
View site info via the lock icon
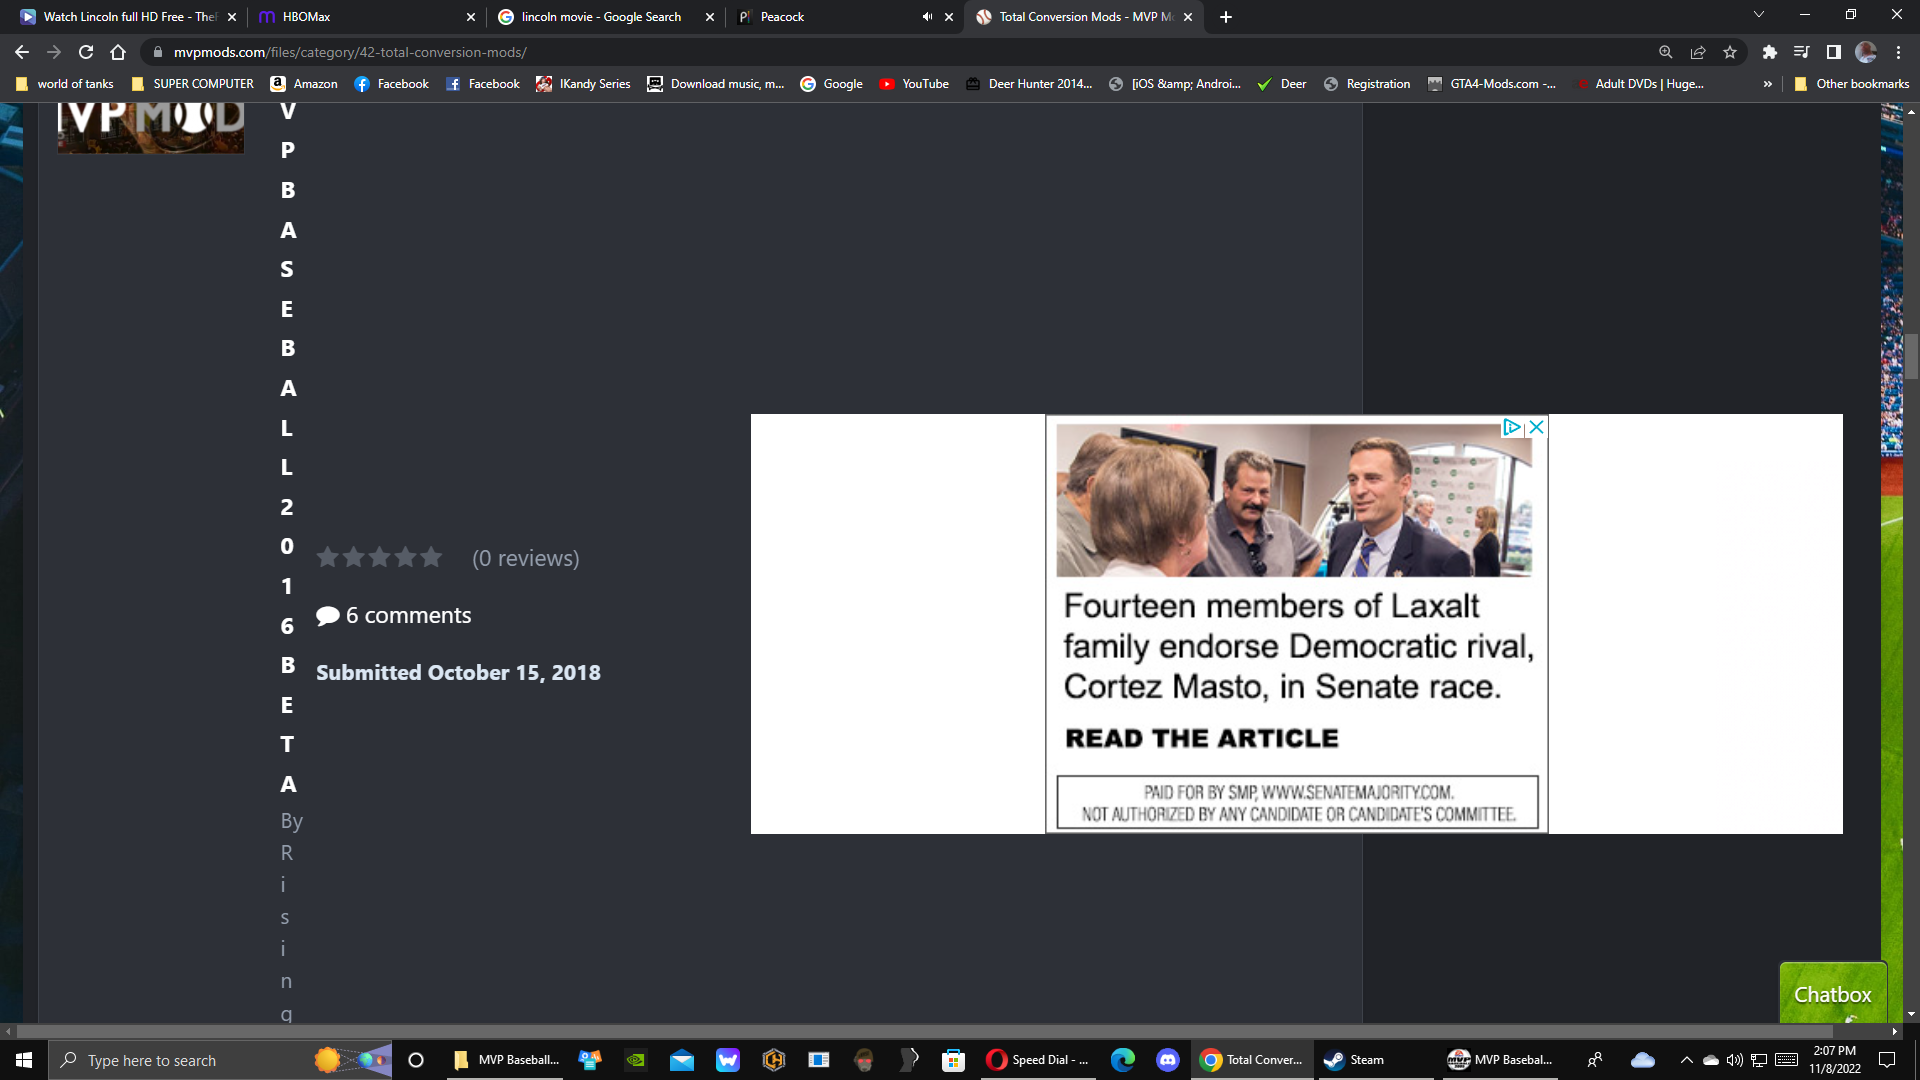tap(157, 52)
